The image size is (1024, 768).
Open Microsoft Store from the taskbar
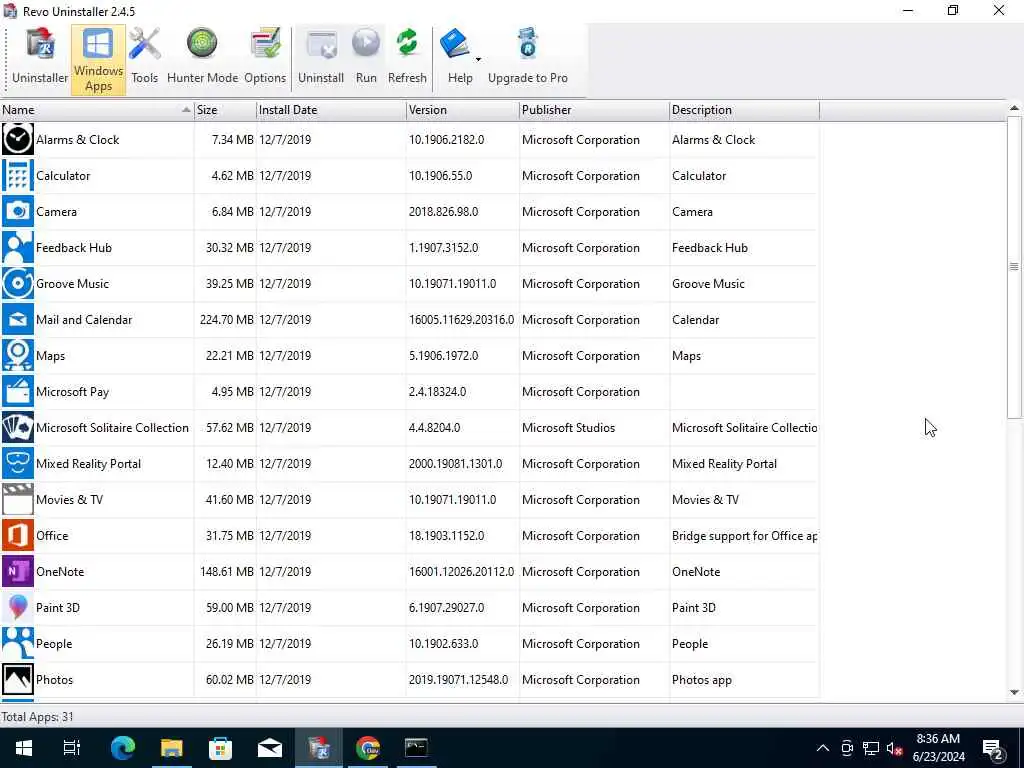[x=221, y=748]
